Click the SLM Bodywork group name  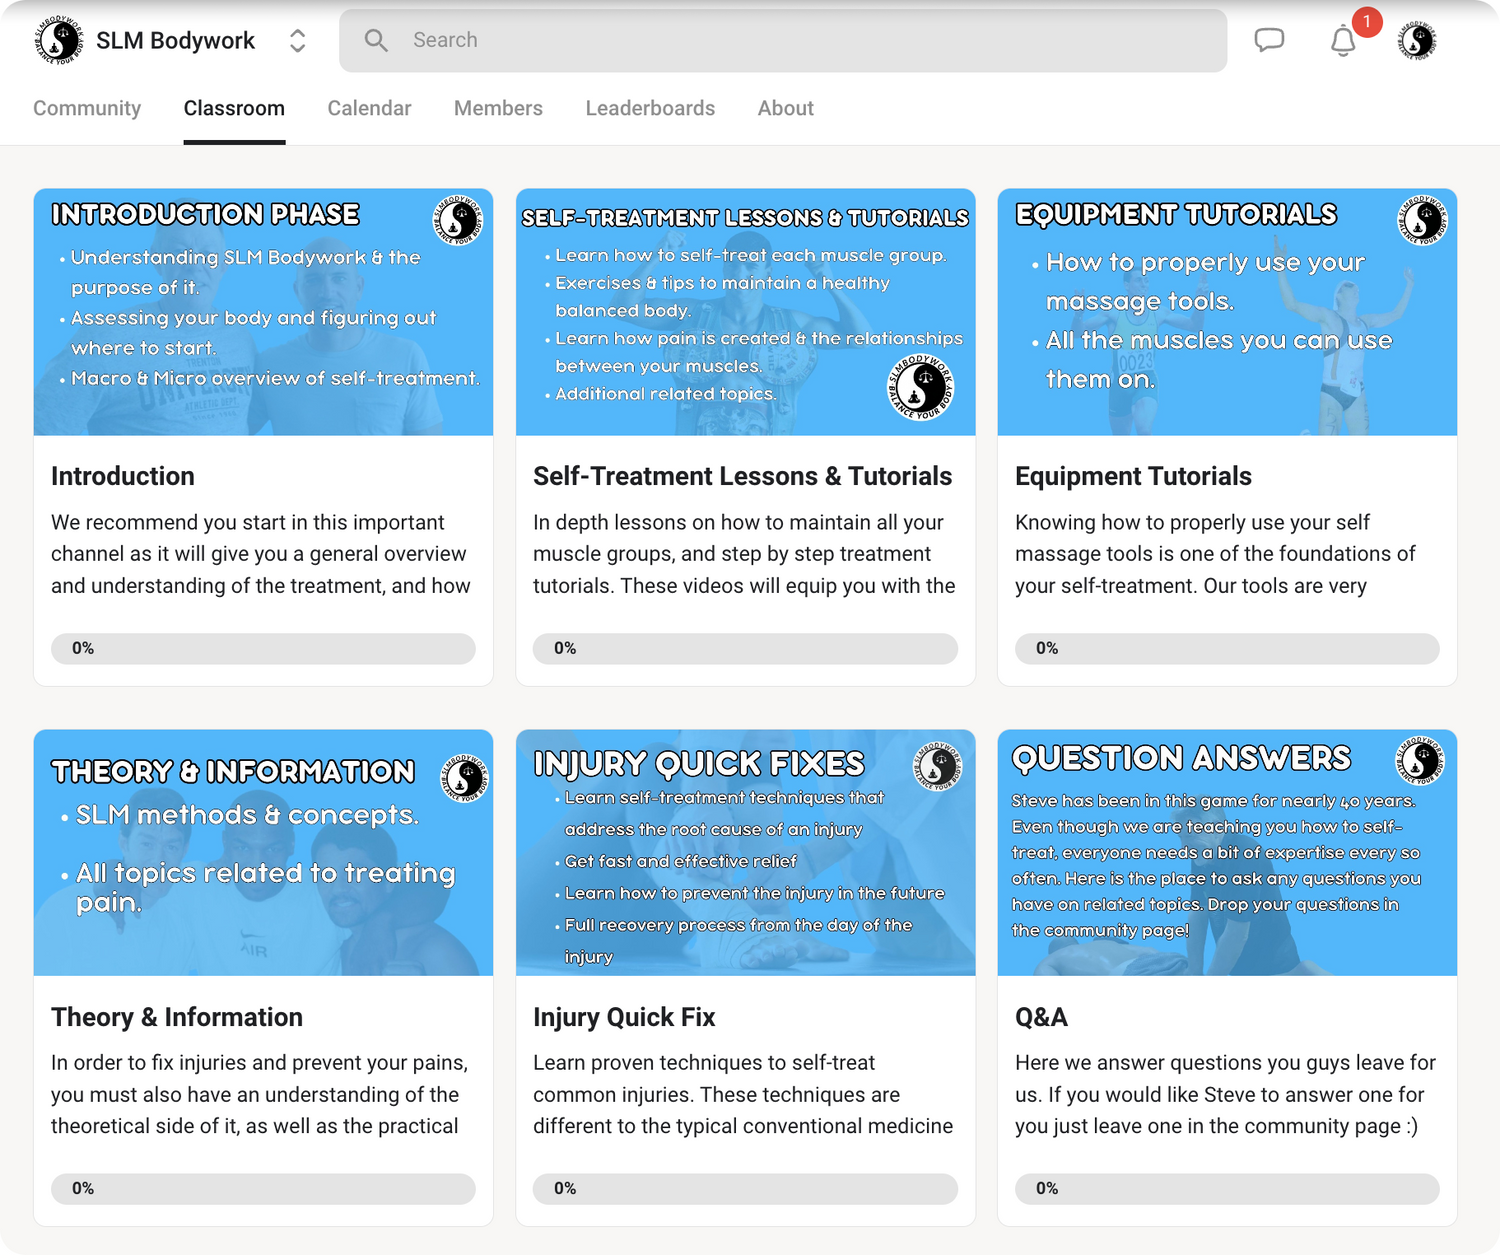pyautogui.click(x=176, y=41)
